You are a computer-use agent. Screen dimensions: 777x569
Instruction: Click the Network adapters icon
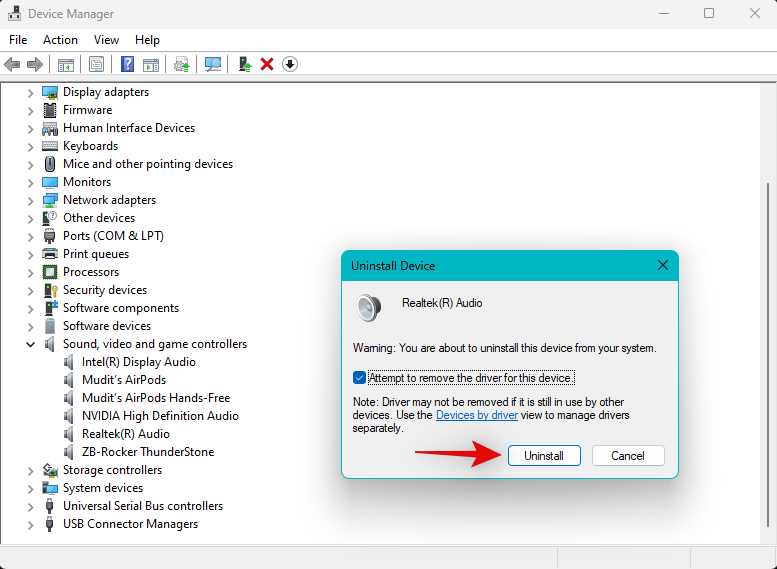(50, 200)
